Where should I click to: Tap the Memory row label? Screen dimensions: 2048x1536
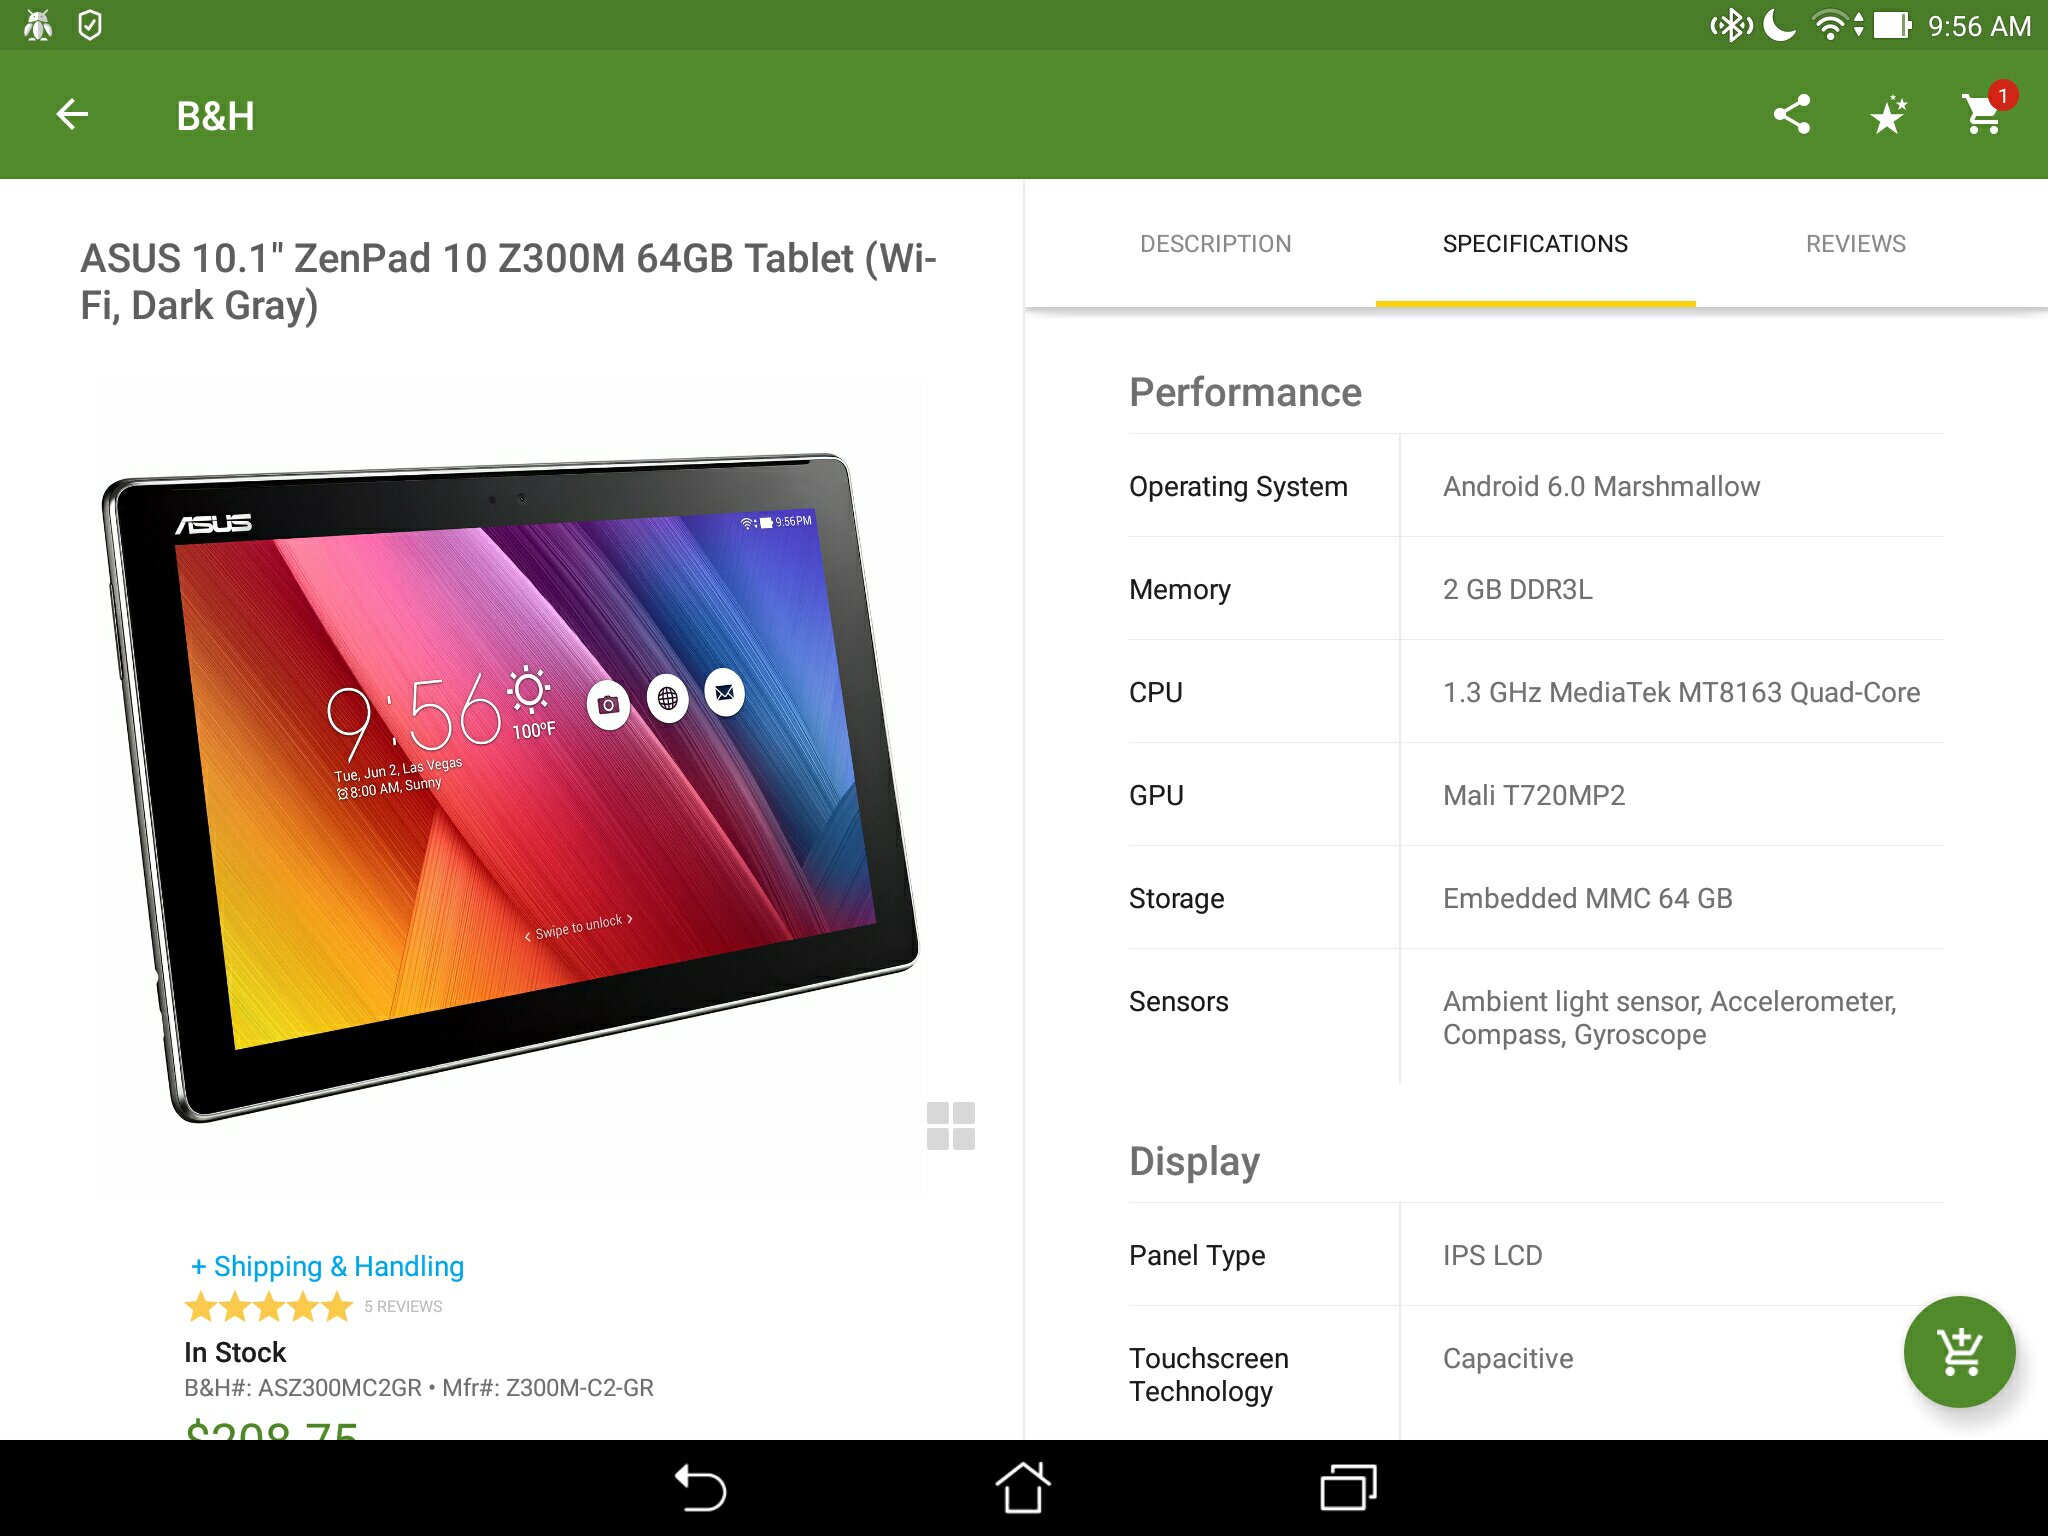pos(1180,589)
